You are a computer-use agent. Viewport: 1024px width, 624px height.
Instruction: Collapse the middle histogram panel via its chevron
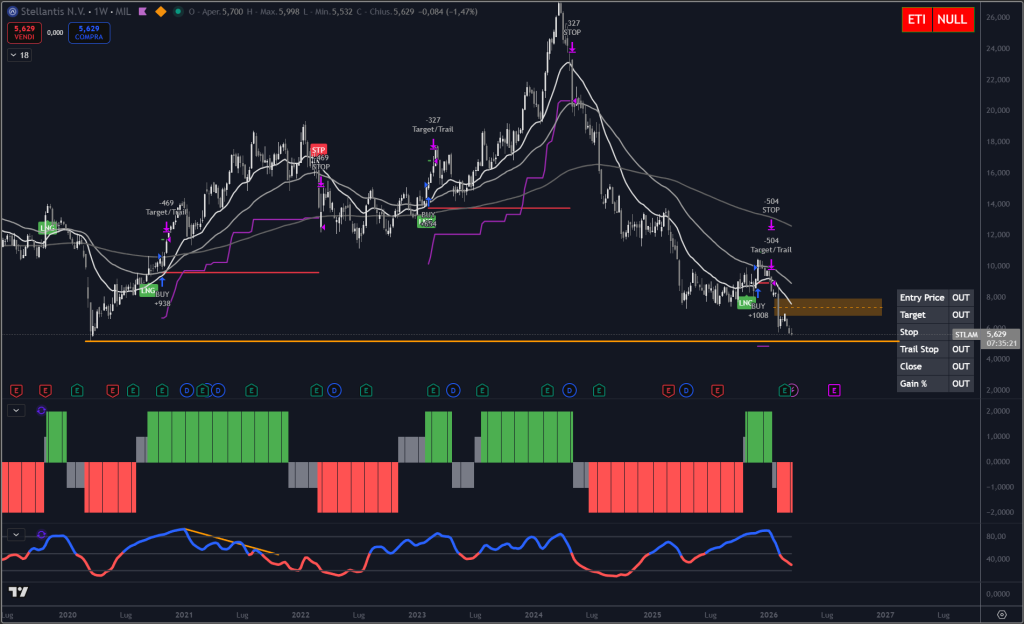point(16,410)
